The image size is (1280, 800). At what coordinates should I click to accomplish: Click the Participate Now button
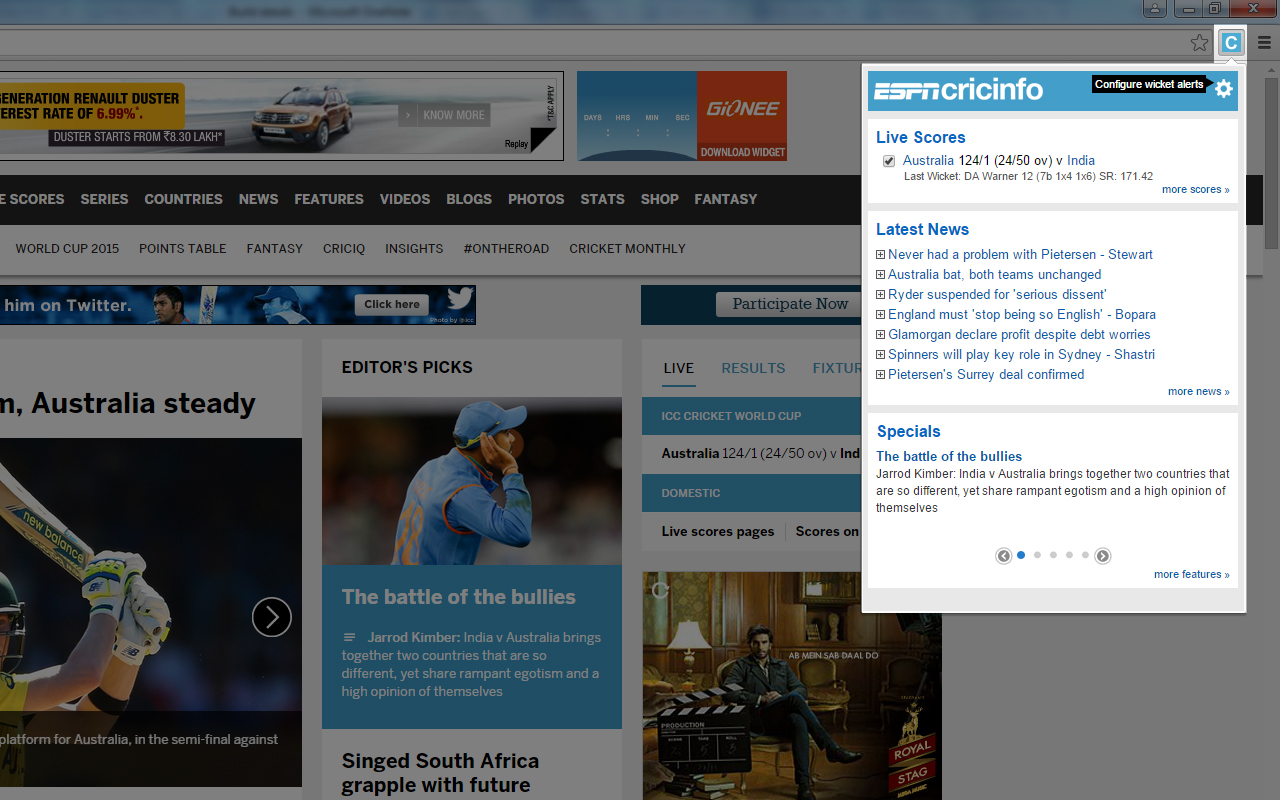pyautogui.click(x=790, y=304)
